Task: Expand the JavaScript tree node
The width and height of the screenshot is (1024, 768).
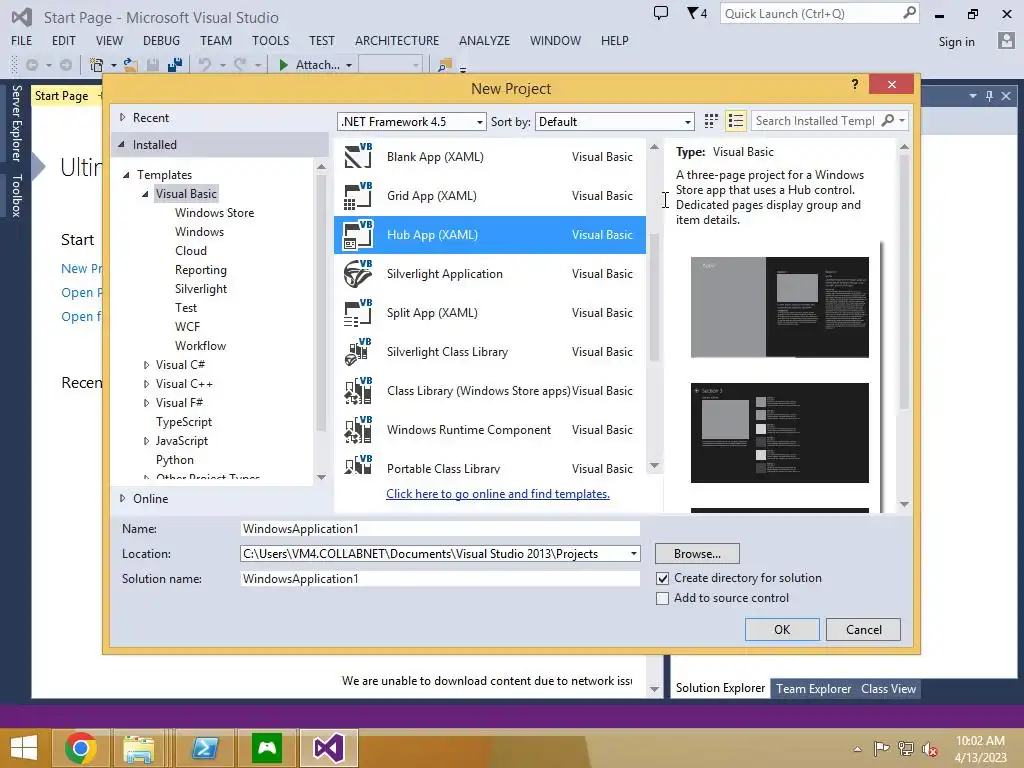Action: pyautogui.click(x=146, y=441)
